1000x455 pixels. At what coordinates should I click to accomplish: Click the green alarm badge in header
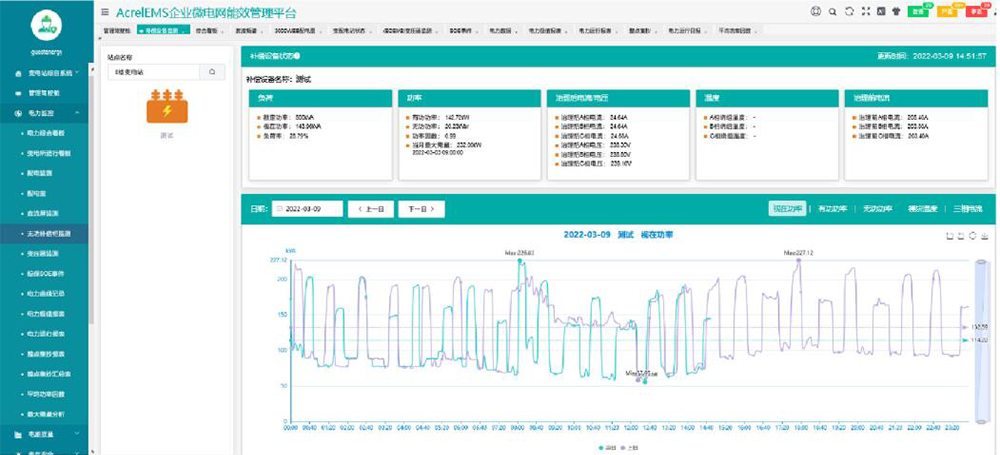[917, 11]
